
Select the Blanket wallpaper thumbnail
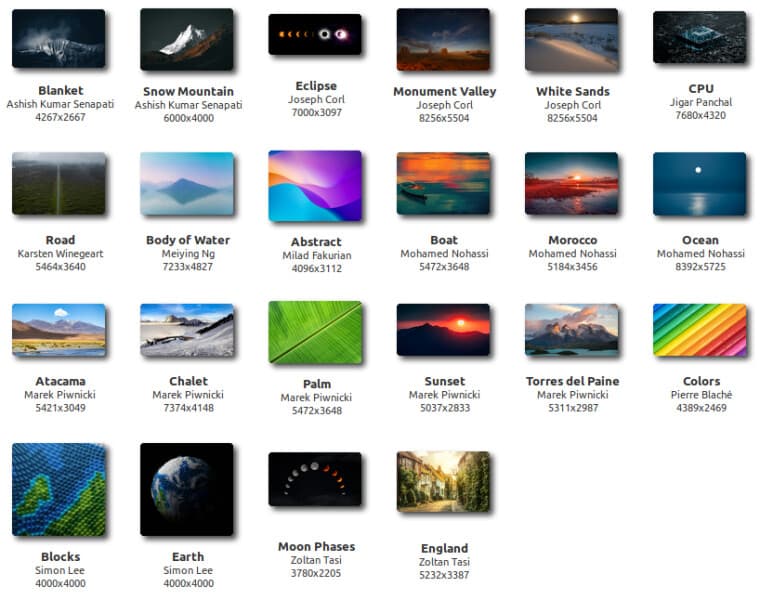tap(59, 38)
